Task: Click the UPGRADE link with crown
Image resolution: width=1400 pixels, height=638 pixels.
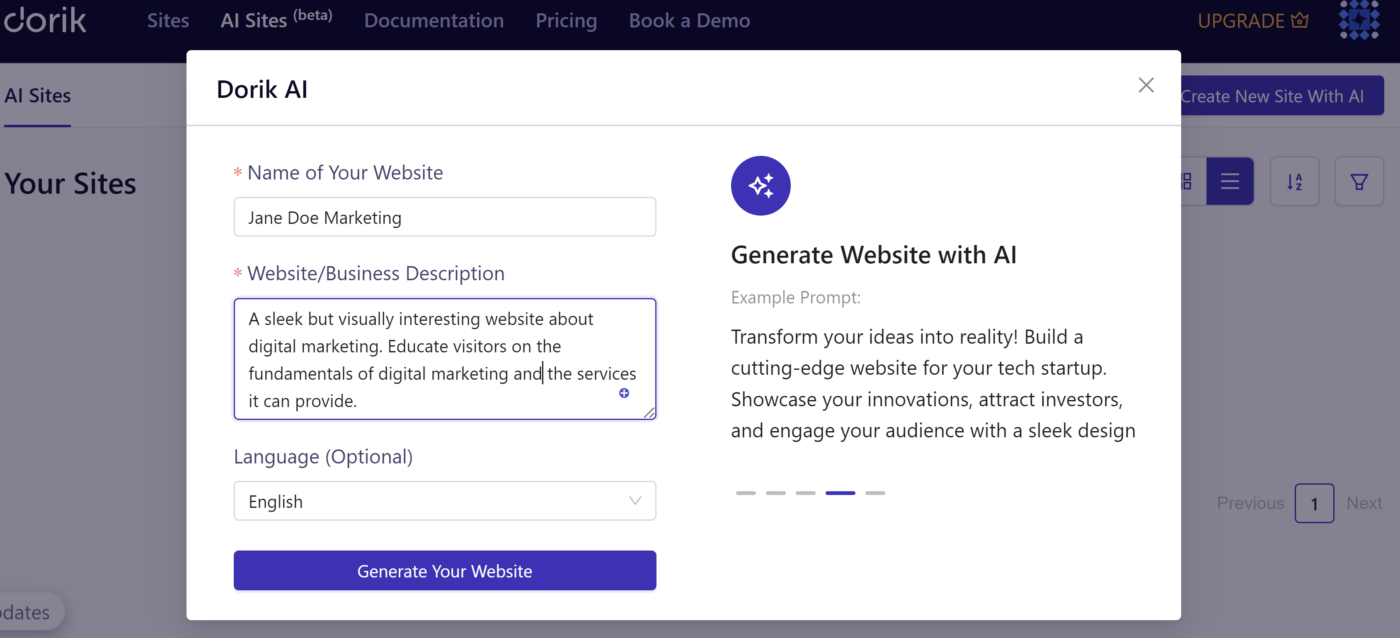Action: 1253,20
